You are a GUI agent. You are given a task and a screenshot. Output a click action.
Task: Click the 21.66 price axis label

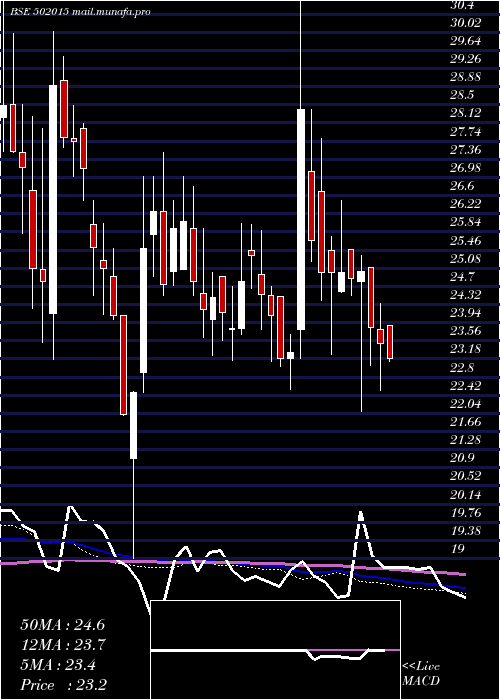[x=465, y=421]
